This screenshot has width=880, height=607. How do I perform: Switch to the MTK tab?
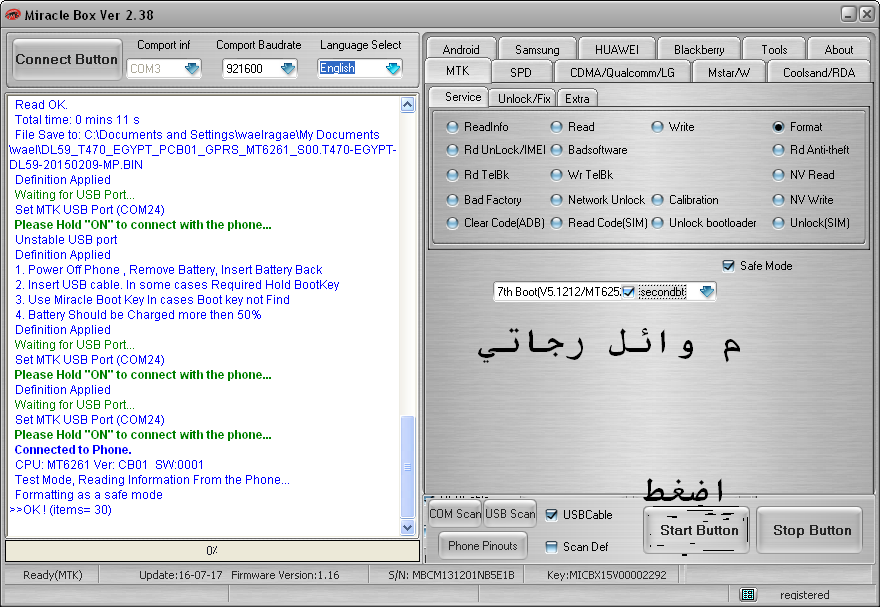458,71
